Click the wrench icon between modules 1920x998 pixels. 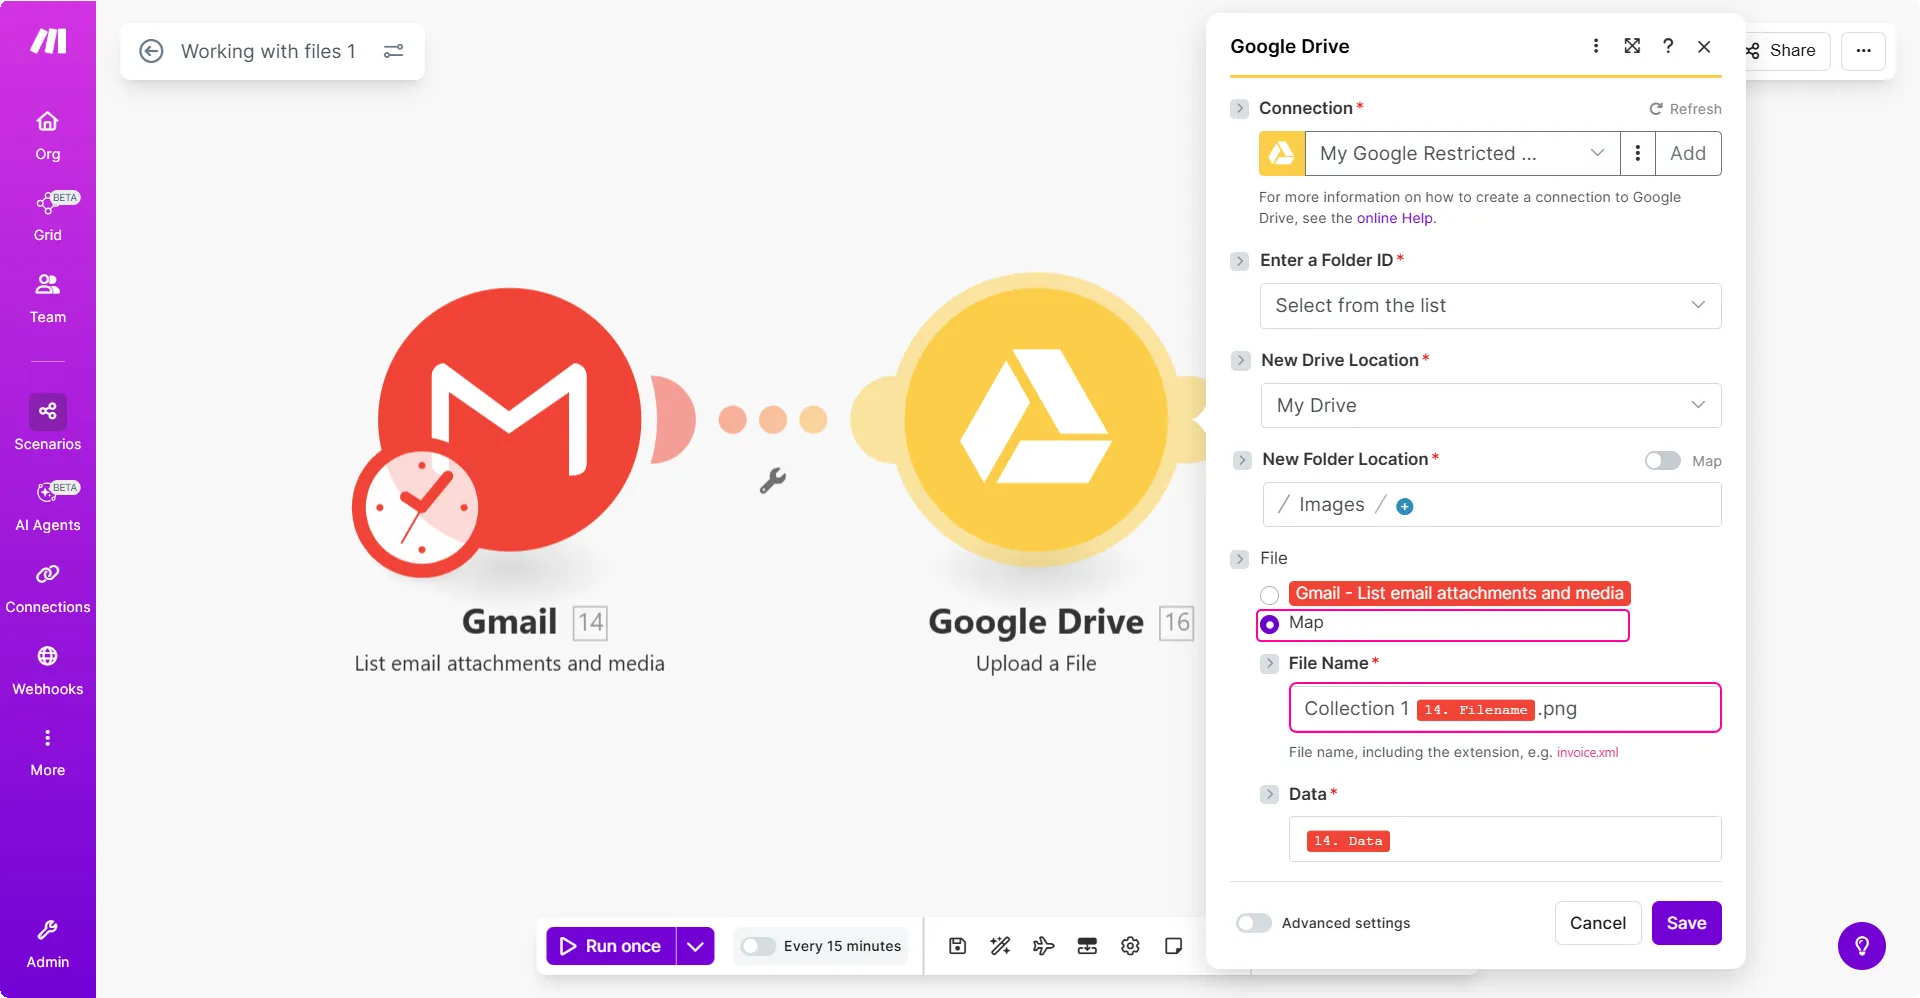772,481
